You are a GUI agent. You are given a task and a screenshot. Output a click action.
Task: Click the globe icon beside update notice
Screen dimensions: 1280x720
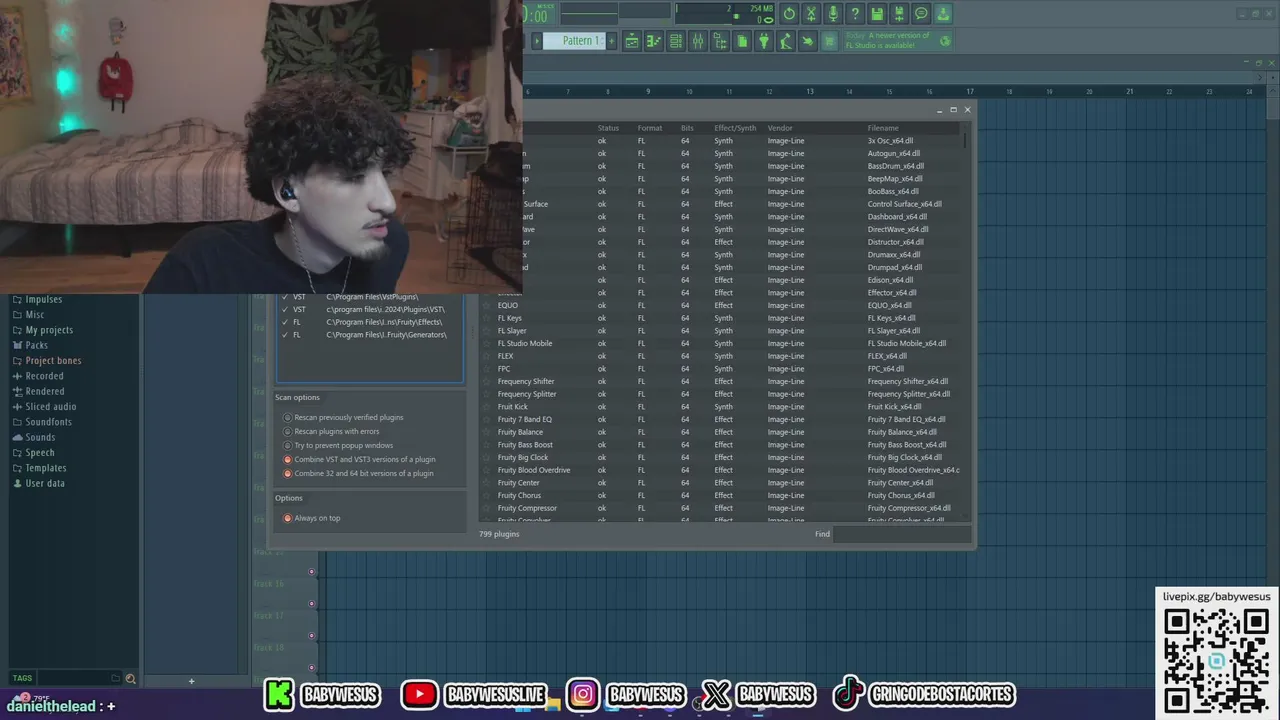coord(945,41)
